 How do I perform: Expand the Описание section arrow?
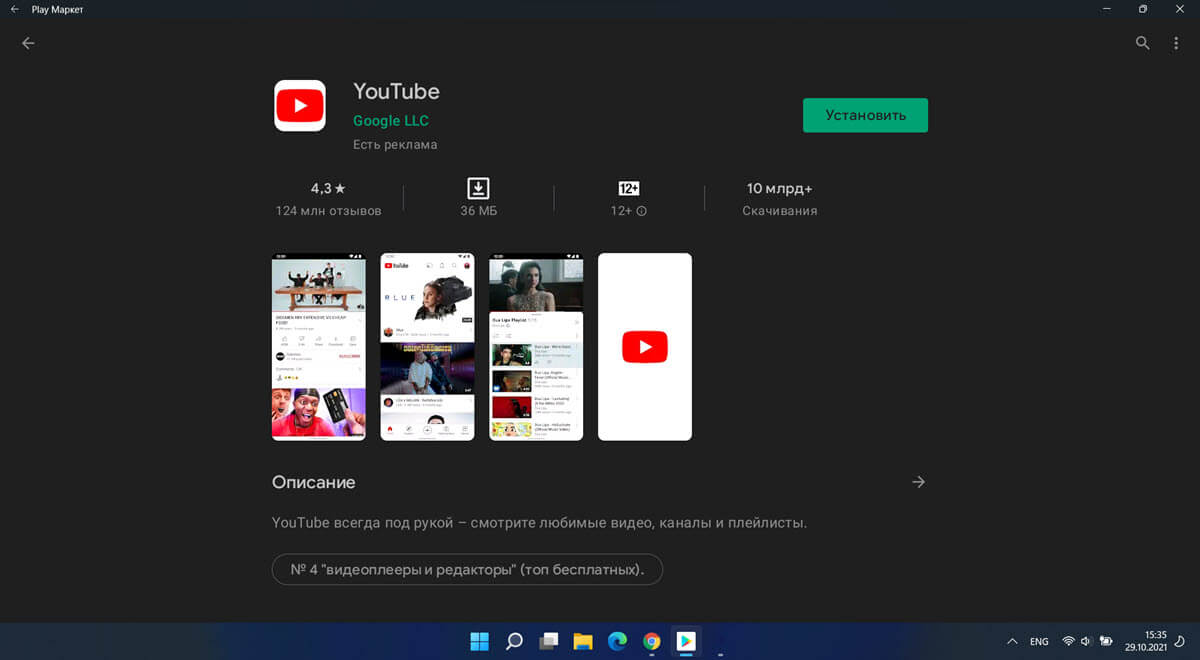click(918, 482)
